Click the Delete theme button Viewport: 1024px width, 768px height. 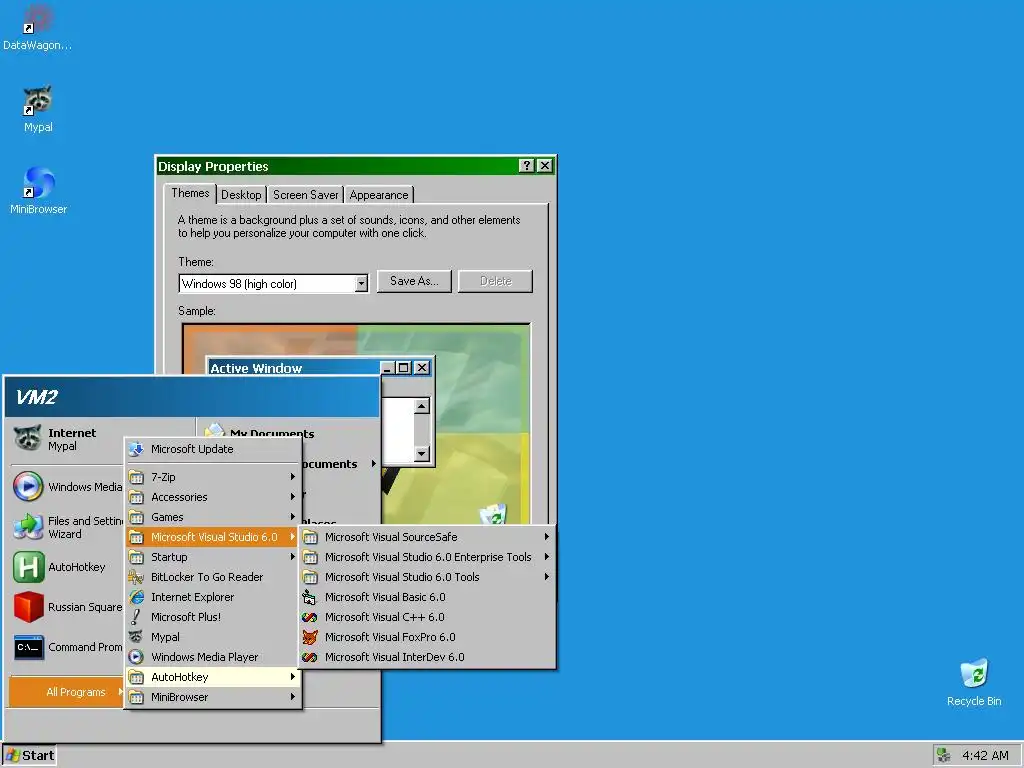click(x=496, y=281)
